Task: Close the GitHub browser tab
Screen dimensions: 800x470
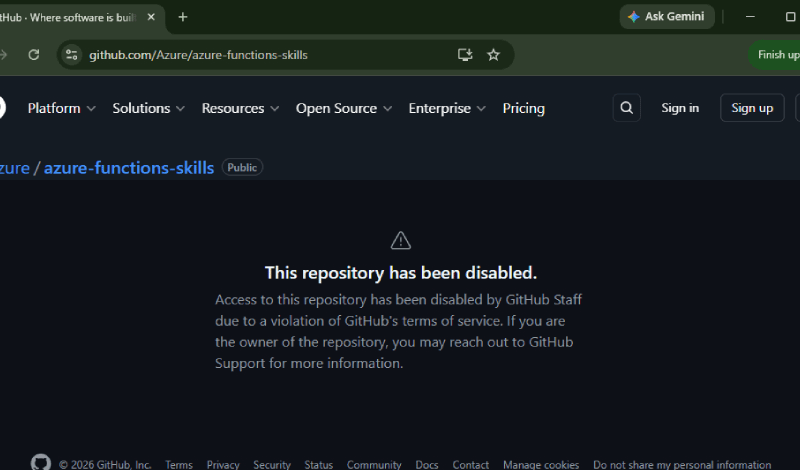Action: click(151, 17)
